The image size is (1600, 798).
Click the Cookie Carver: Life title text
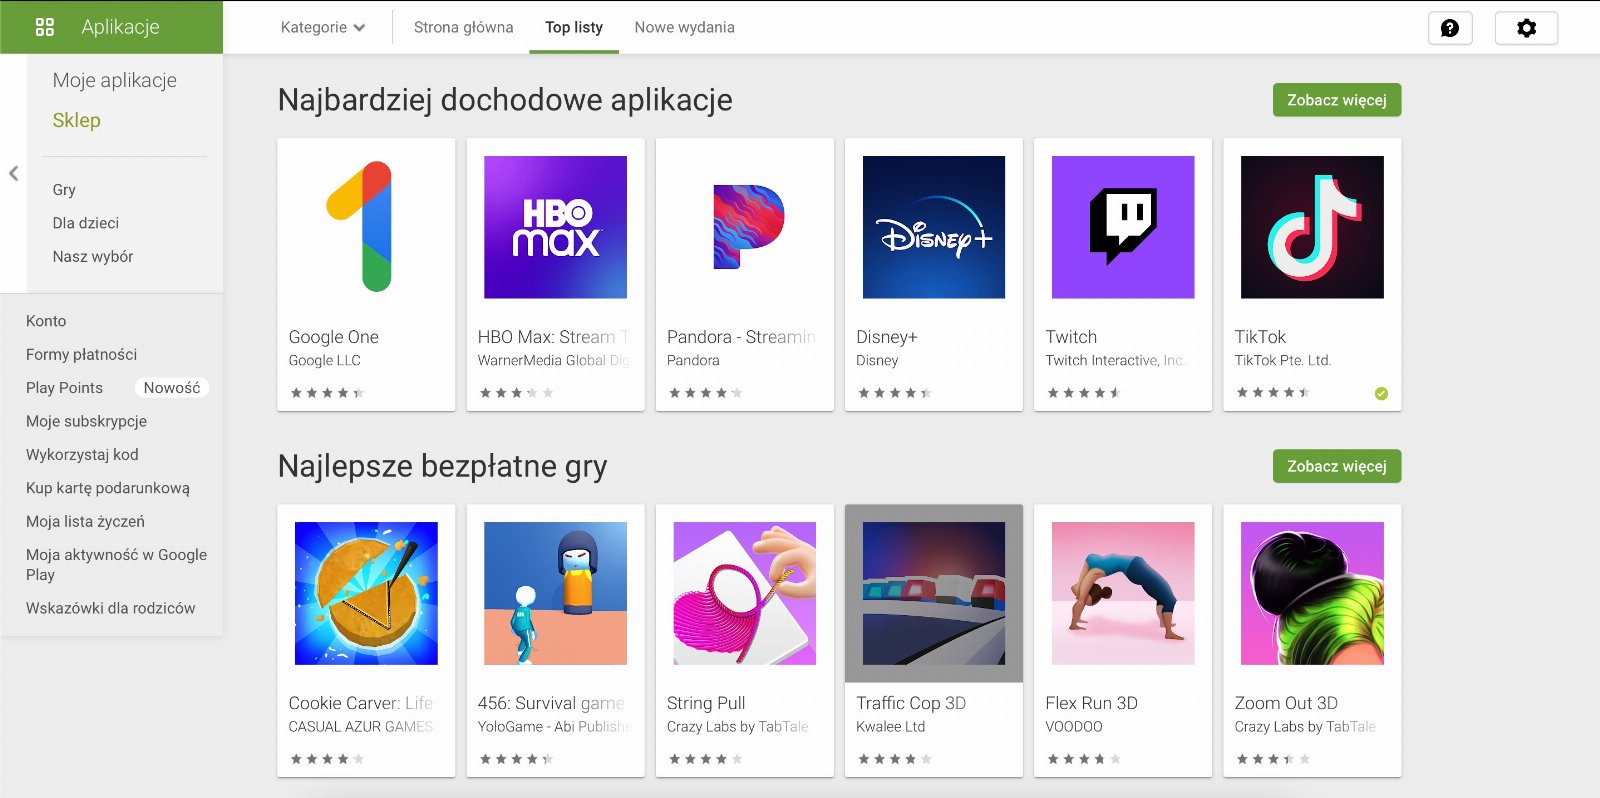coord(360,703)
